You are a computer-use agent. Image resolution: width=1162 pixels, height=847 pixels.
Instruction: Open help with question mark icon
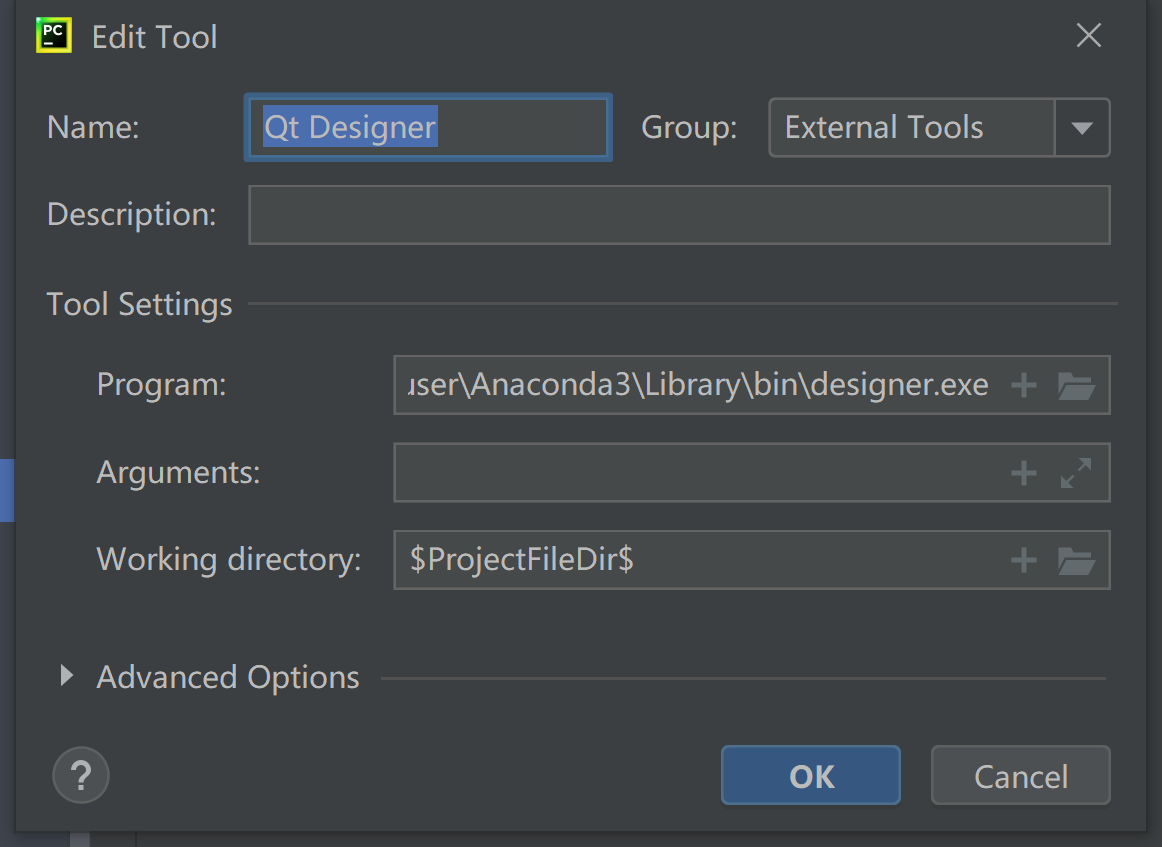[80, 775]
